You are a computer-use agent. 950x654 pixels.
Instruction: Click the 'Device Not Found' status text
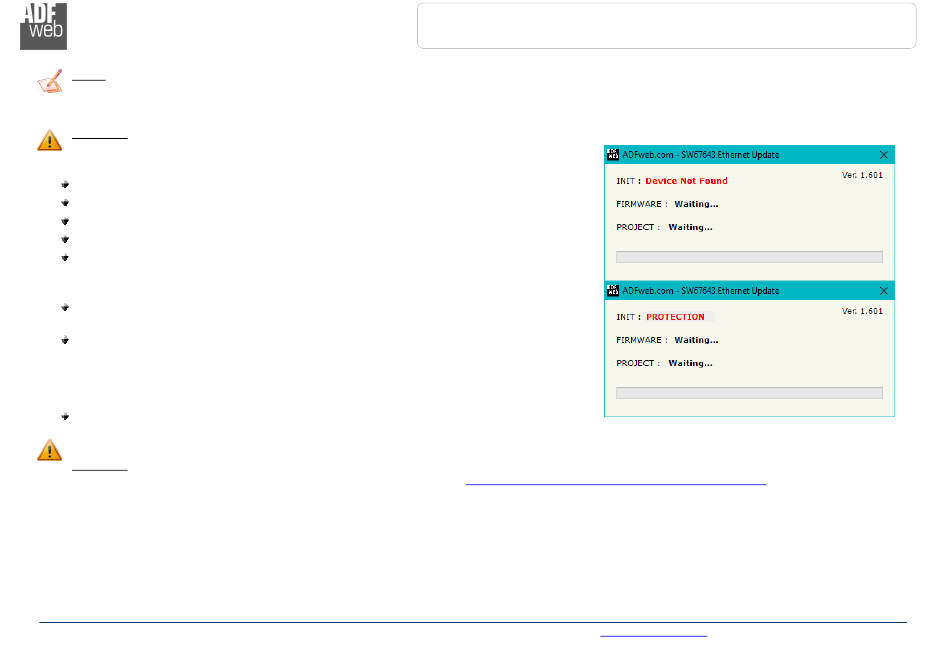(x=686, y=181)
